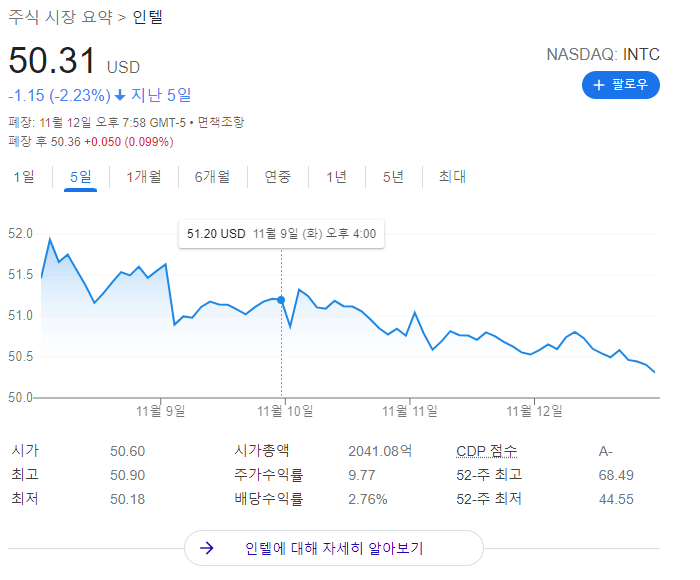Viewport: 700px width, 580px height.
Task: Click the 주가수익률 value 9.77
Action: pos(362,475)
